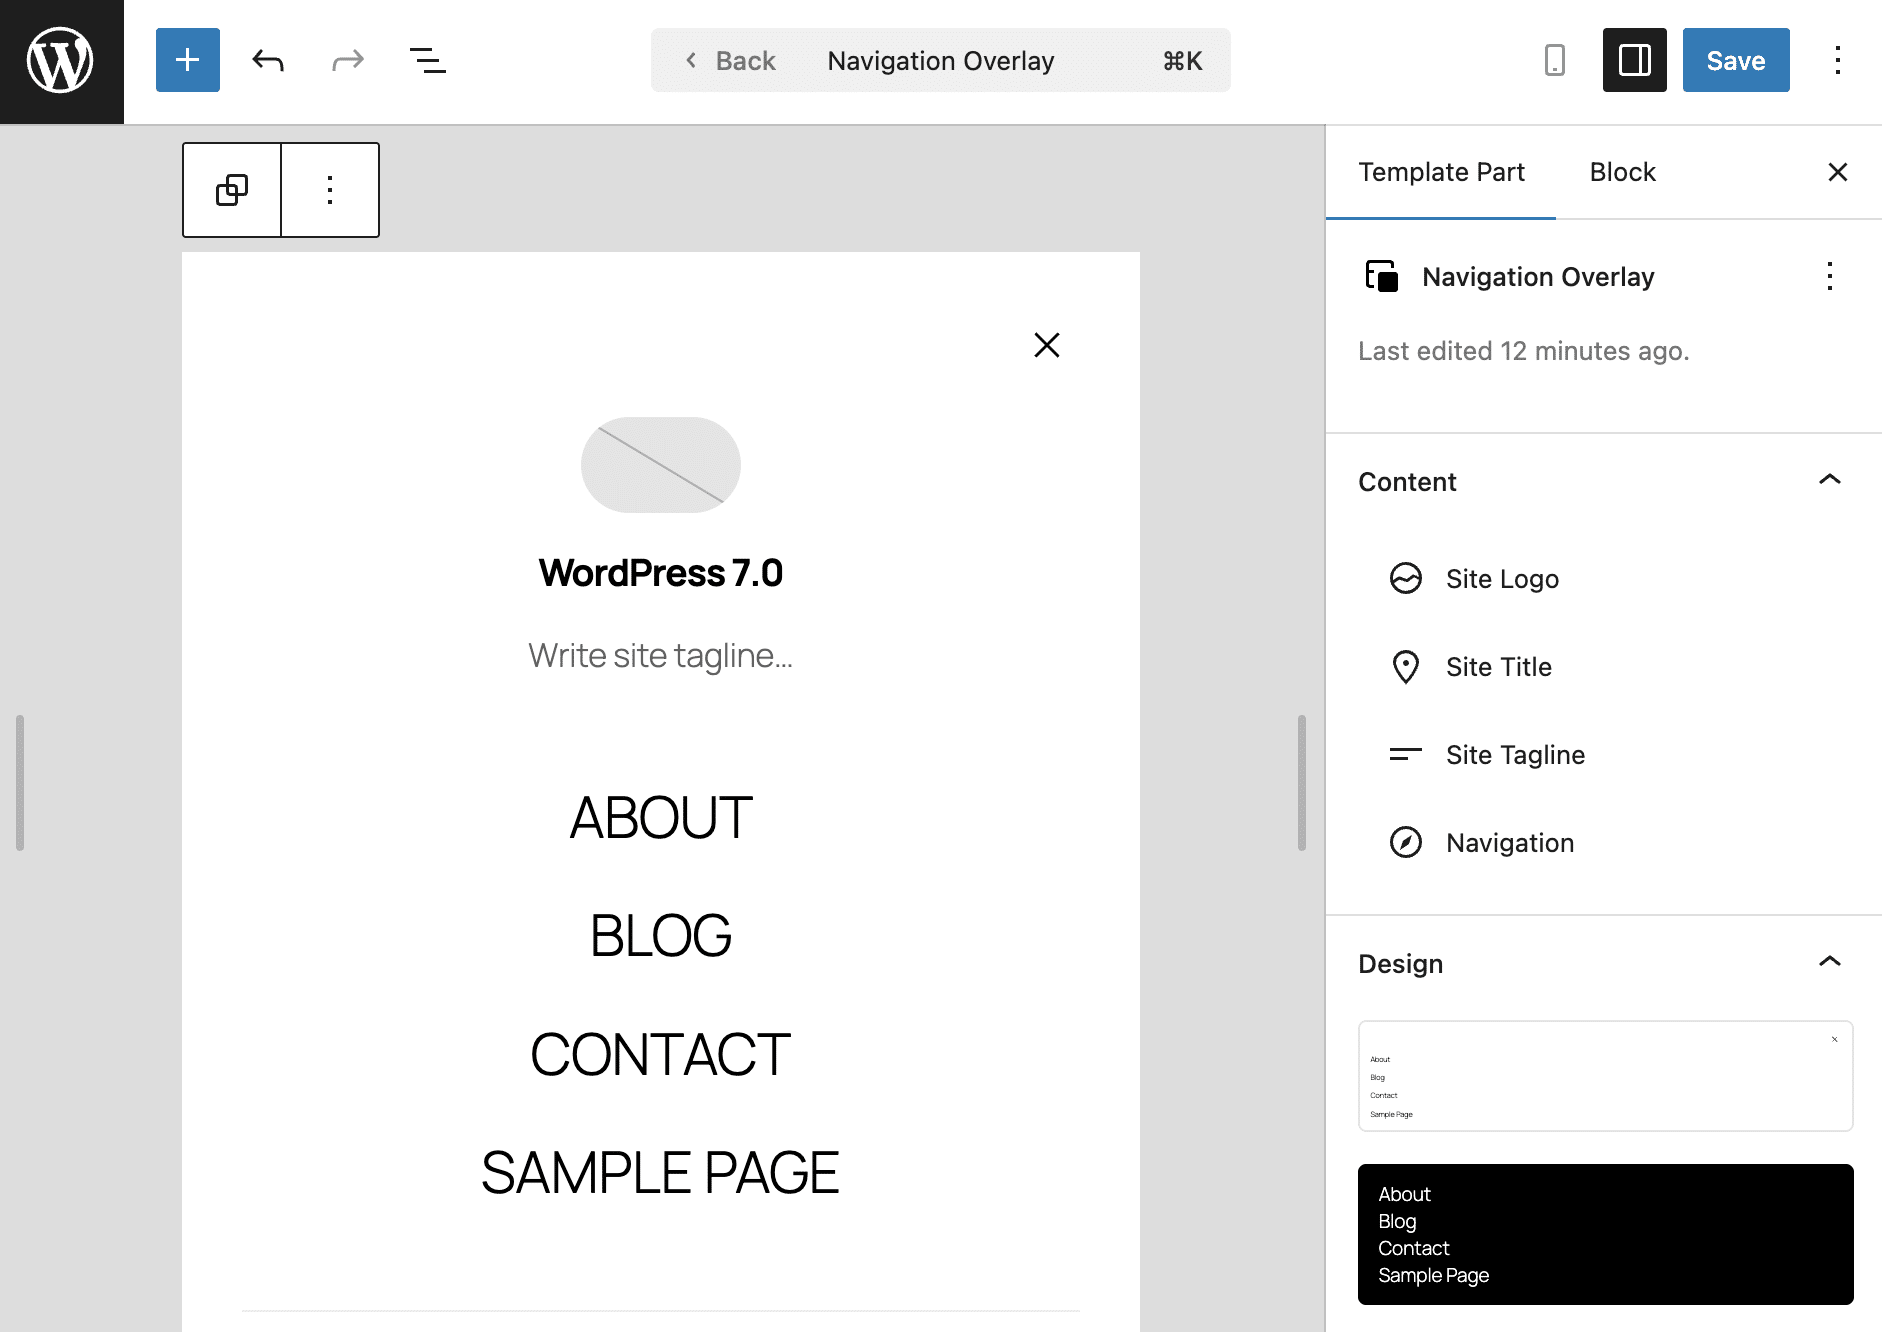This screenshot has height=1332, width=1882.
Task: Redo the last change
Action: click(x=347, y=60)
